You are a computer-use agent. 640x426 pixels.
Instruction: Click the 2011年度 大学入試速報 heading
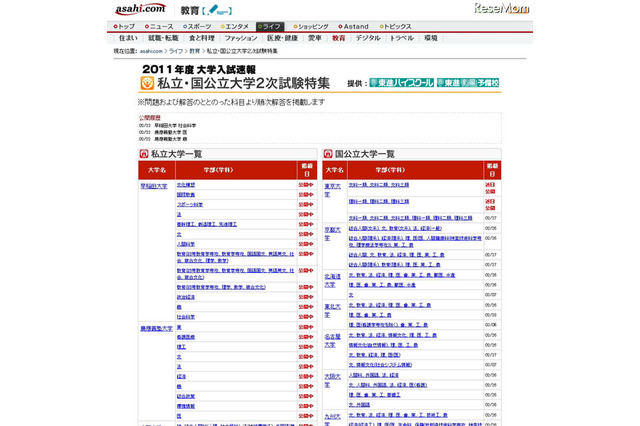199,69
